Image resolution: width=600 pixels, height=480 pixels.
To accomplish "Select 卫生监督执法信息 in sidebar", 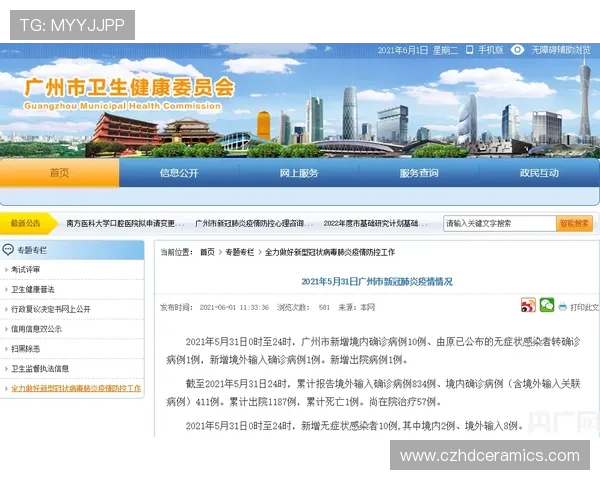I will 40,369.
